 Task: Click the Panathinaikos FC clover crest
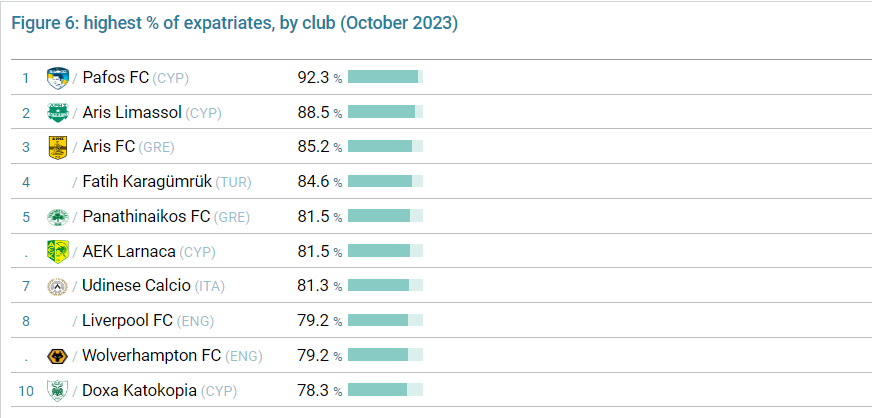click(57, 217)
